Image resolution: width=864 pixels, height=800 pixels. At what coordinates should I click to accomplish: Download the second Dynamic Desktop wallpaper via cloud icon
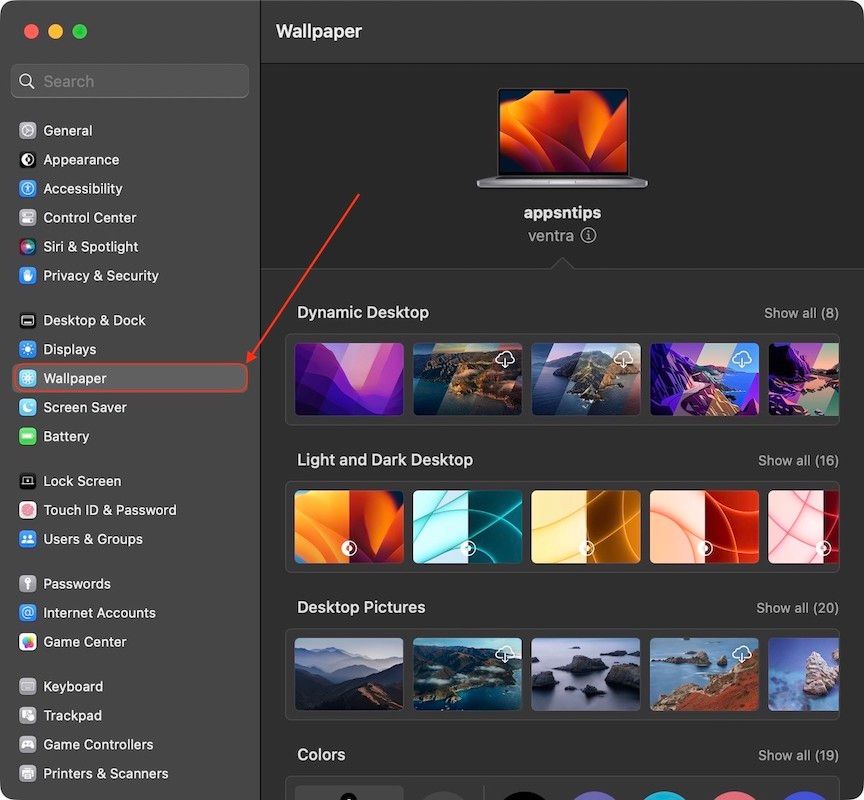505,359
